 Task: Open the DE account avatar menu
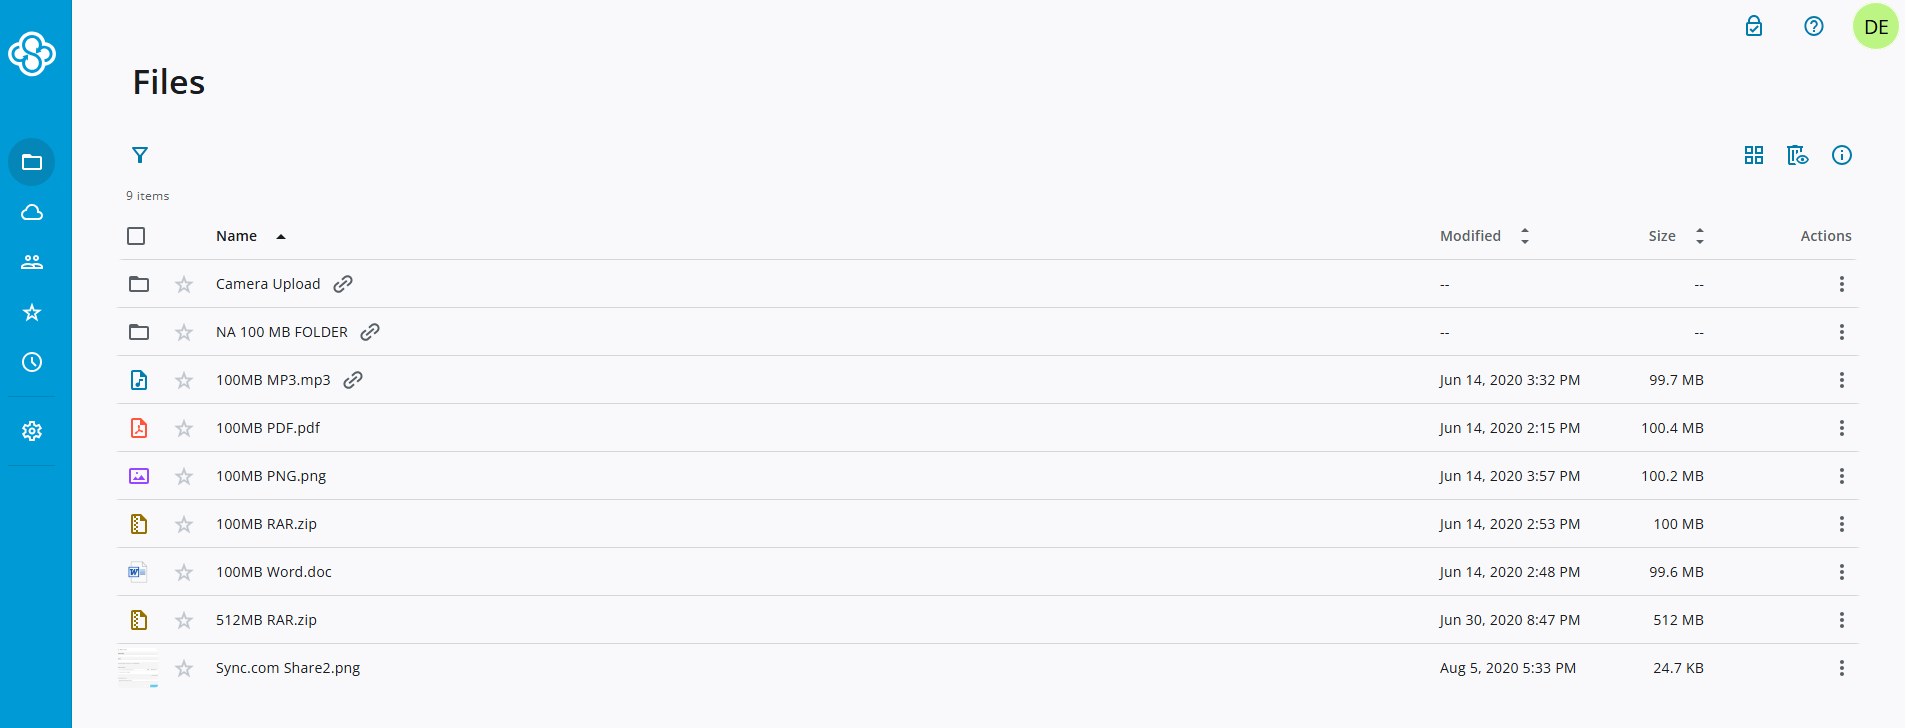(1876, 27)
